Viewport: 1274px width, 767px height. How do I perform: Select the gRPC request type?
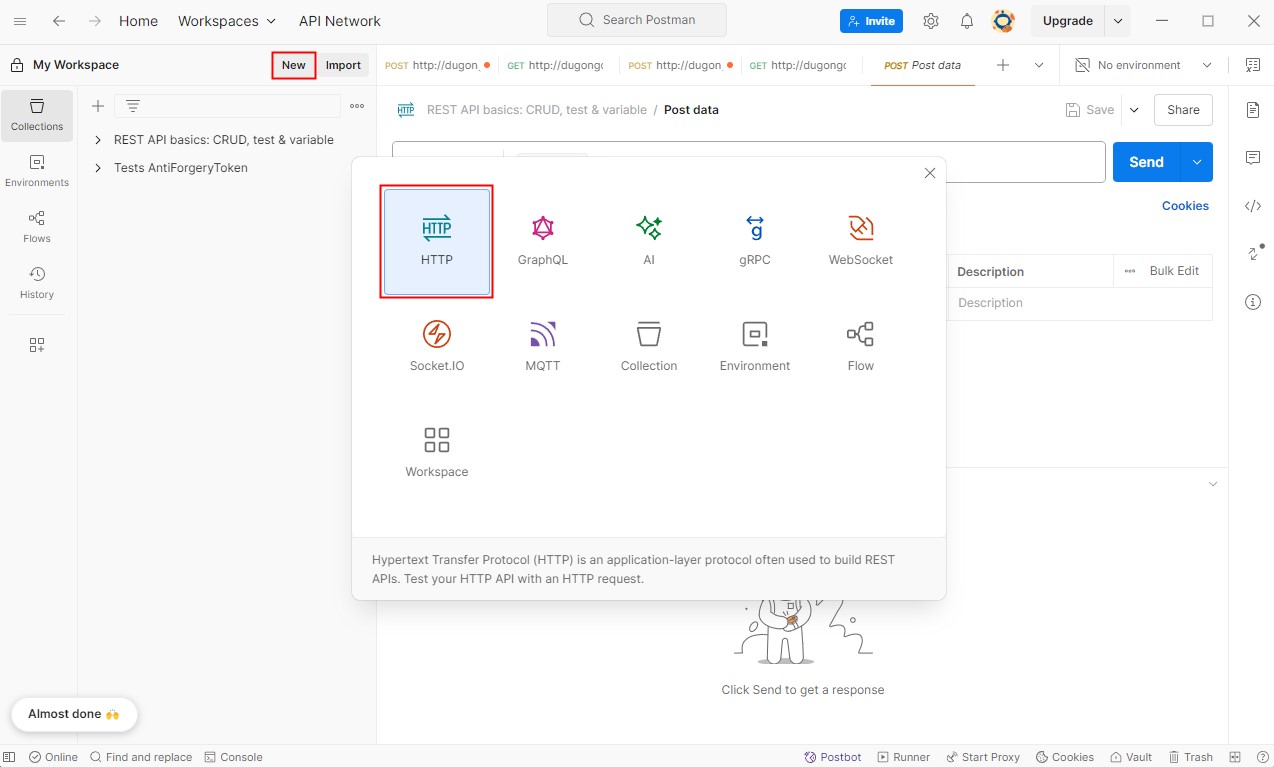coord(755,242)
